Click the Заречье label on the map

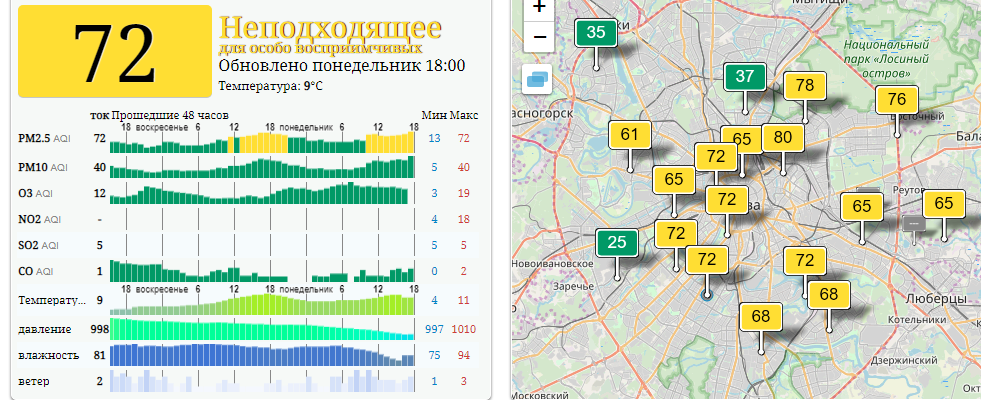click(x=572, y=287)
